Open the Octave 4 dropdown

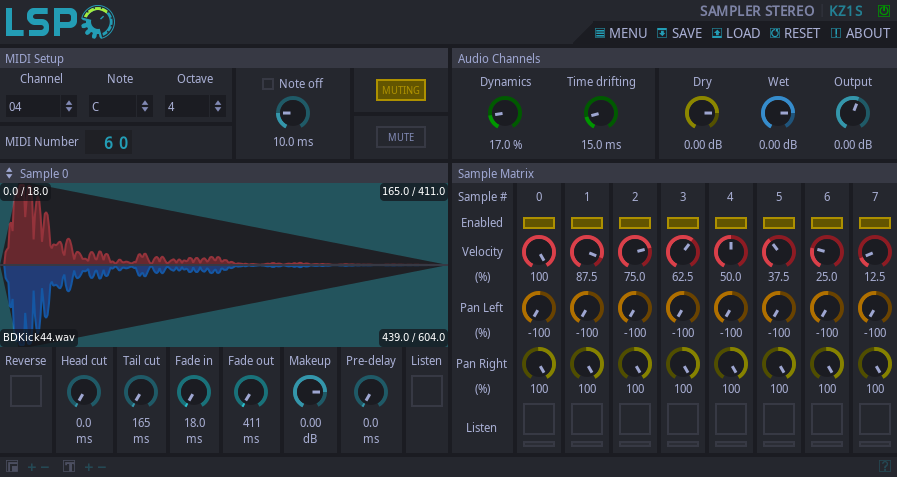(x=195, y=106)
